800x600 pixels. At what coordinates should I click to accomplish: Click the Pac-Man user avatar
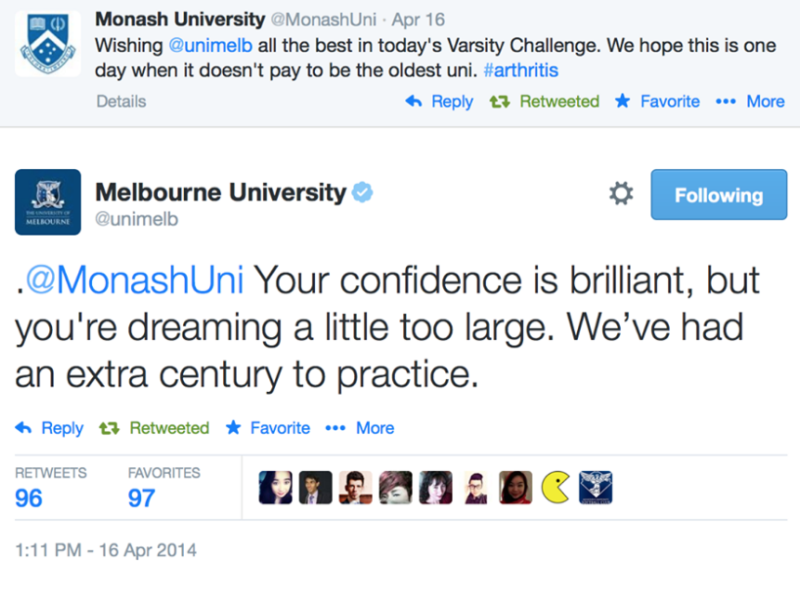[x=556, y=487]
